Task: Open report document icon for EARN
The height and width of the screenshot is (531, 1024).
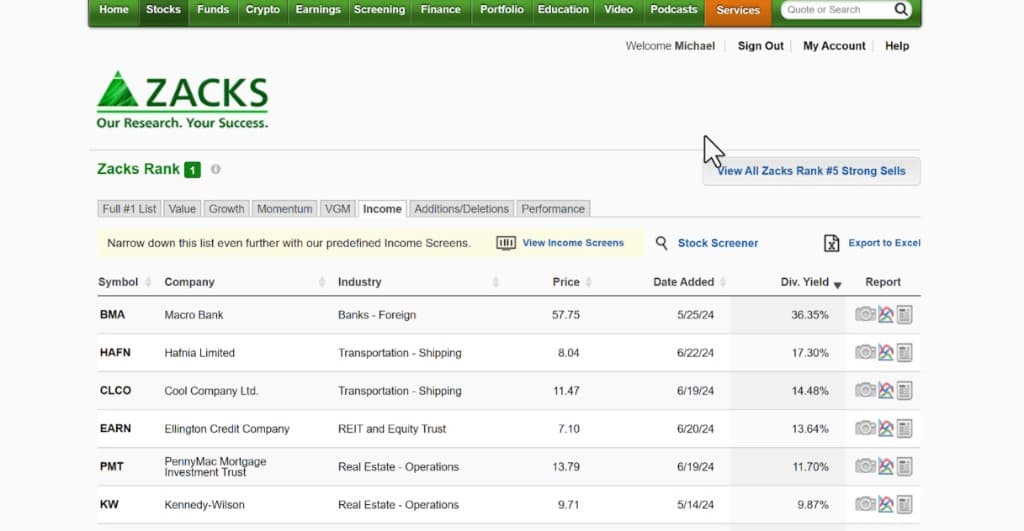Action: (x=904, y=428)
